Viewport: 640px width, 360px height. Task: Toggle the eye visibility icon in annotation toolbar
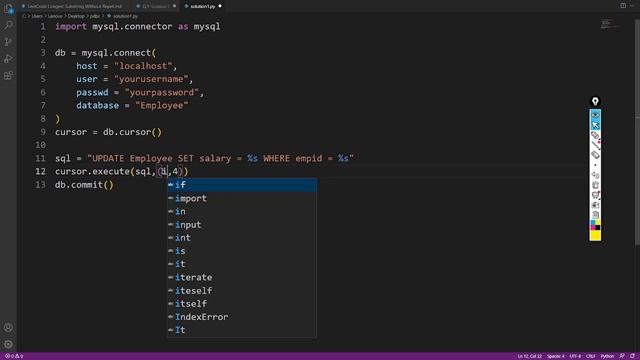click(595, 115)
